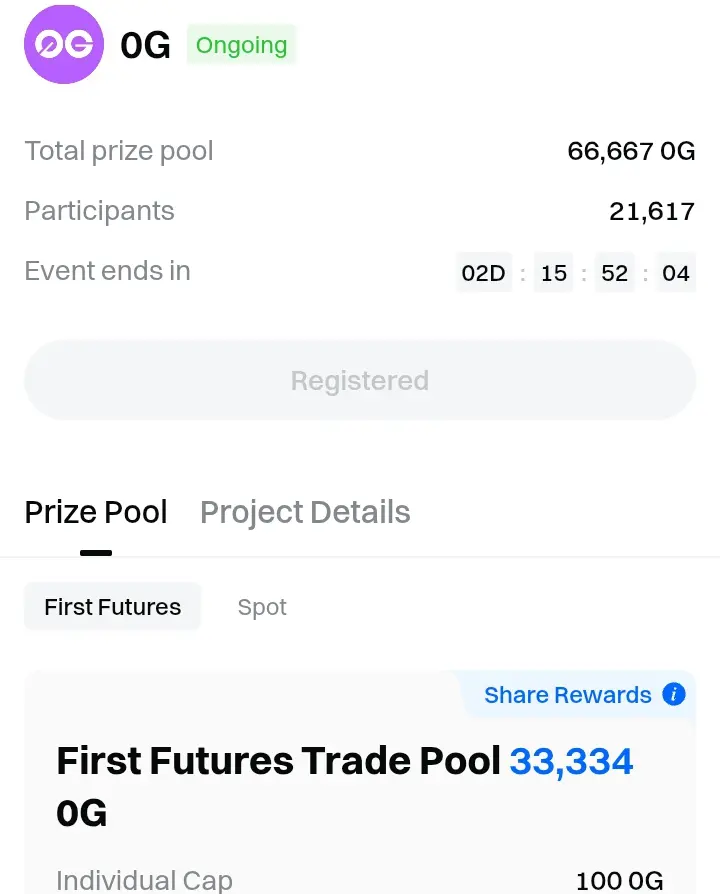Click the First Futures Trade Pool heading
Screen dimensions: 720x894
coord(278,762)
